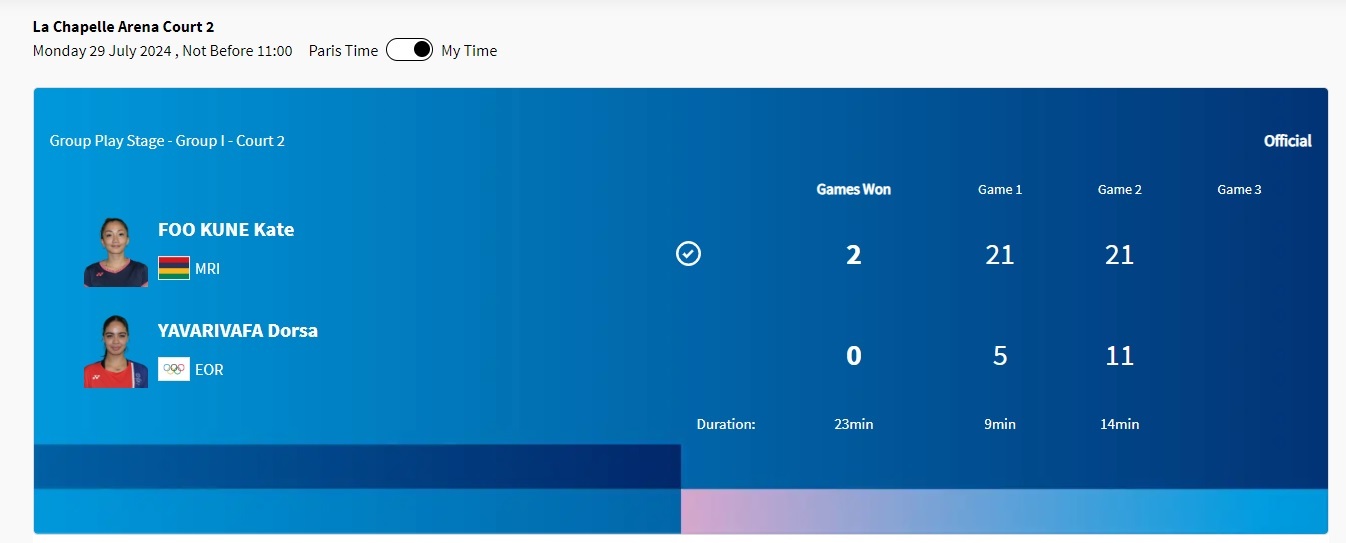Click the Game 1 column header

point(1000,189)
